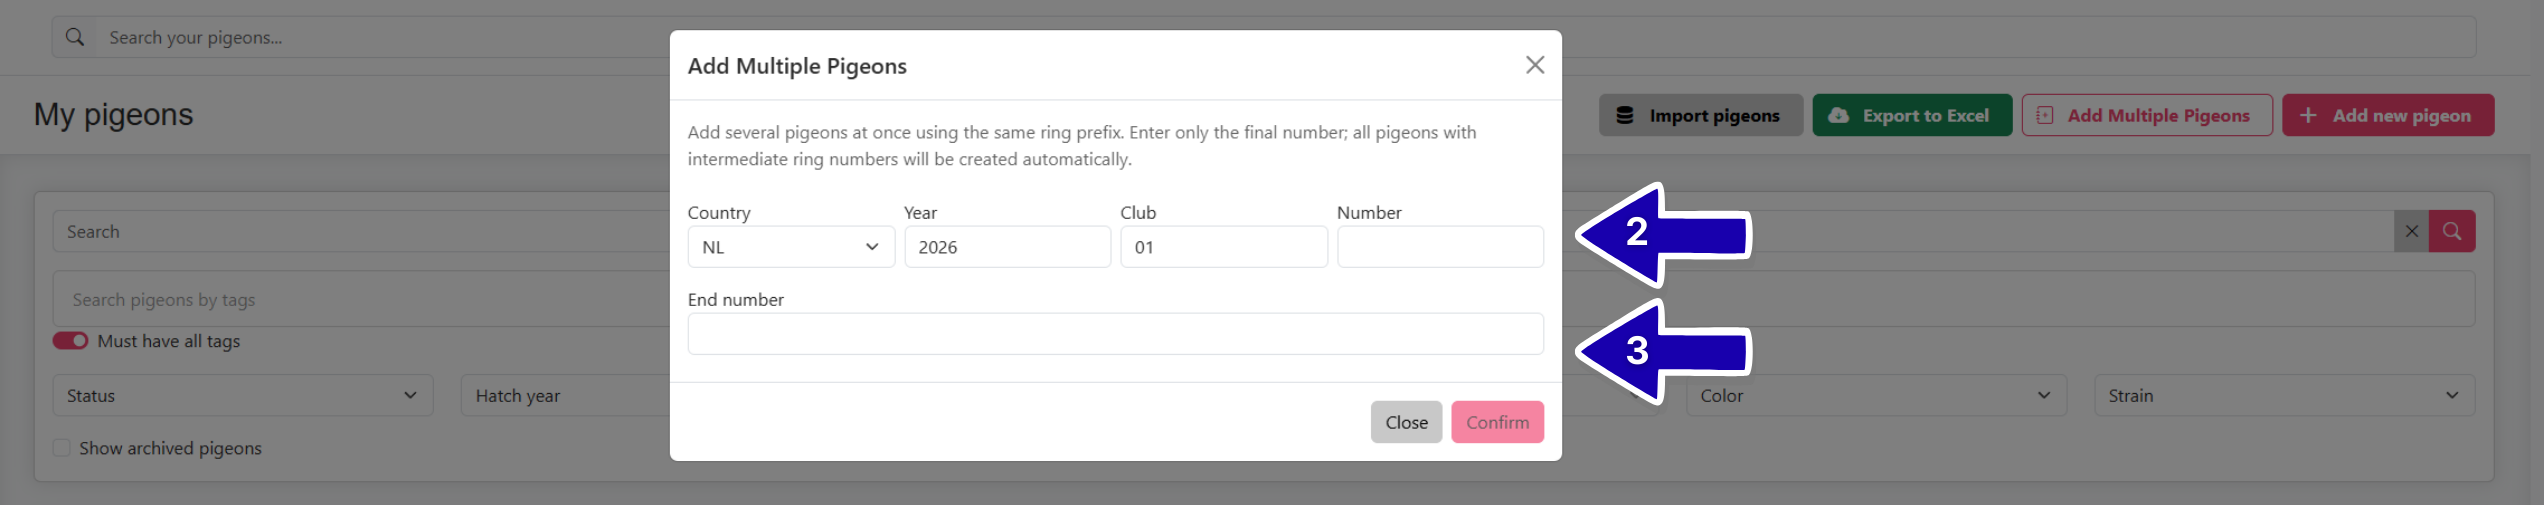Click the red search magnifier button
The image size is (2544, 505).
[x=2451, y=232]
